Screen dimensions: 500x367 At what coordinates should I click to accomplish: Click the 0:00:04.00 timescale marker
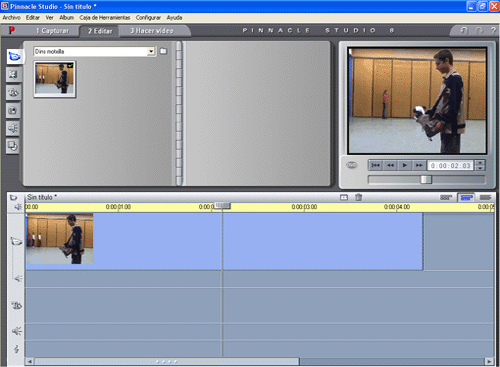397,207
